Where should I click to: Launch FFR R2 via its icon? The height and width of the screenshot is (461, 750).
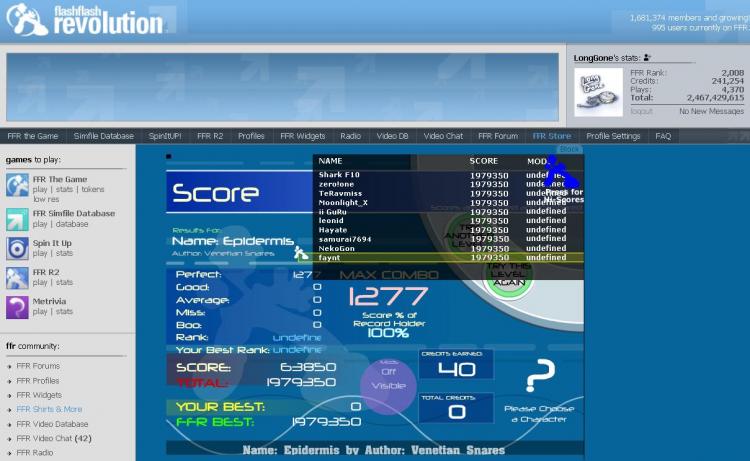coord(17,277)
